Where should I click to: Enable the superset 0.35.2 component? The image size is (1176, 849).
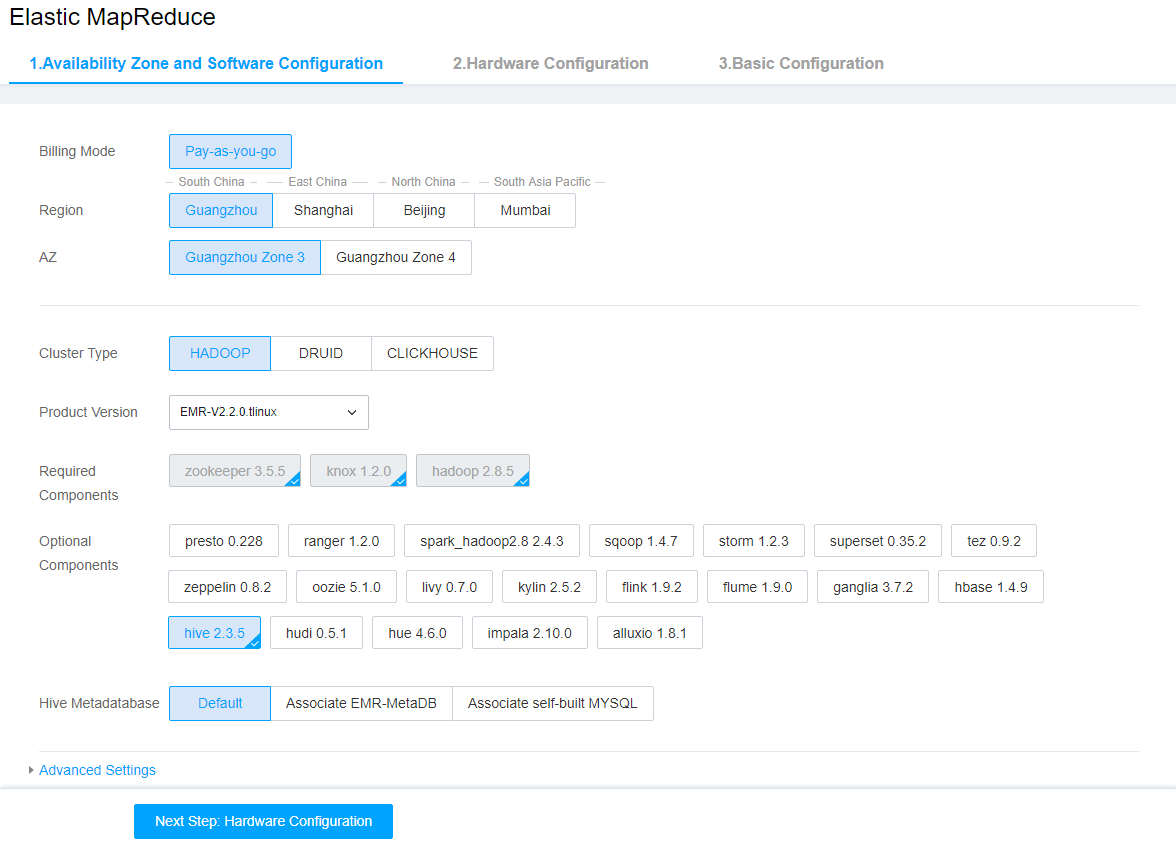tap(878, 541)
